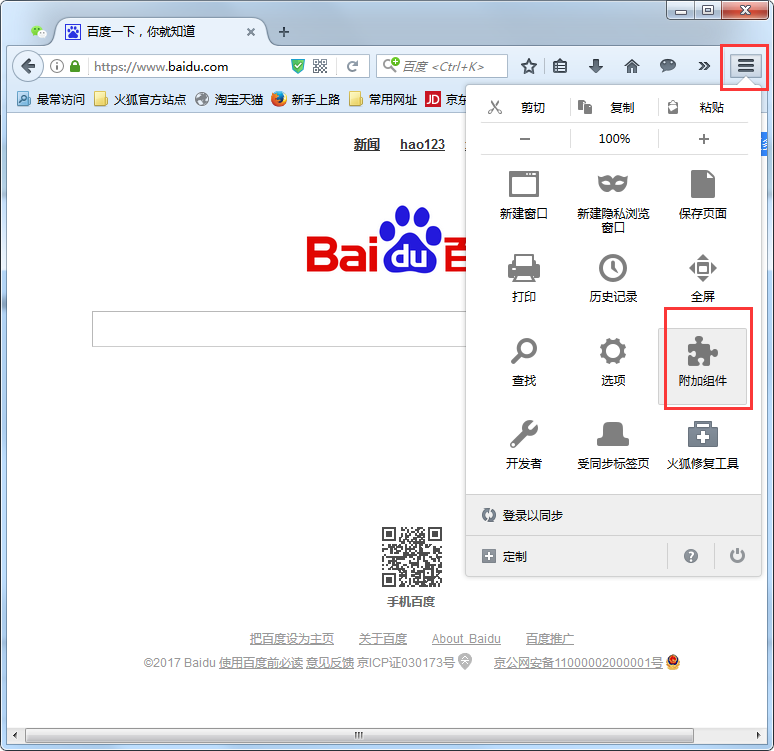Click the right scrollbar arrow

pyautogui.click(x=758, y=735)
